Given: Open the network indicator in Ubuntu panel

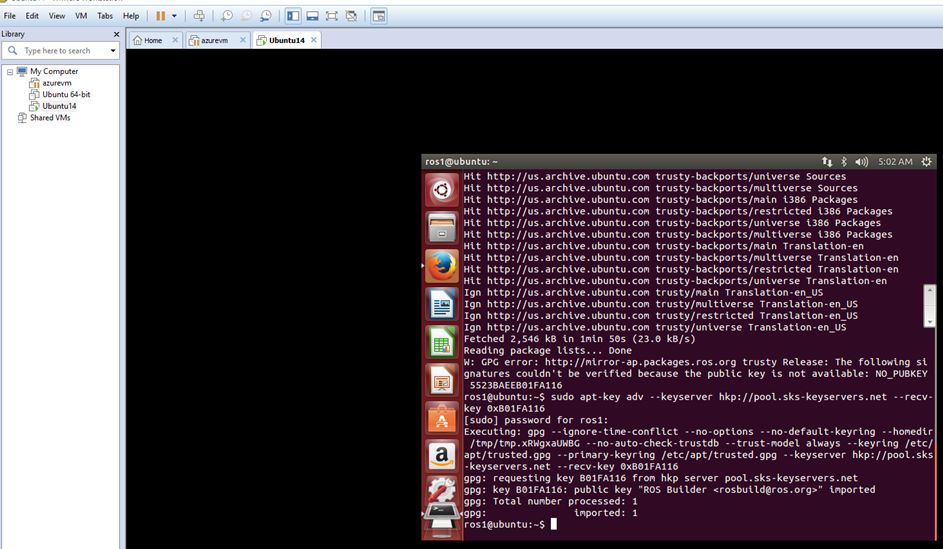Looking at the screenshot, I should click(x=827, y=162).
